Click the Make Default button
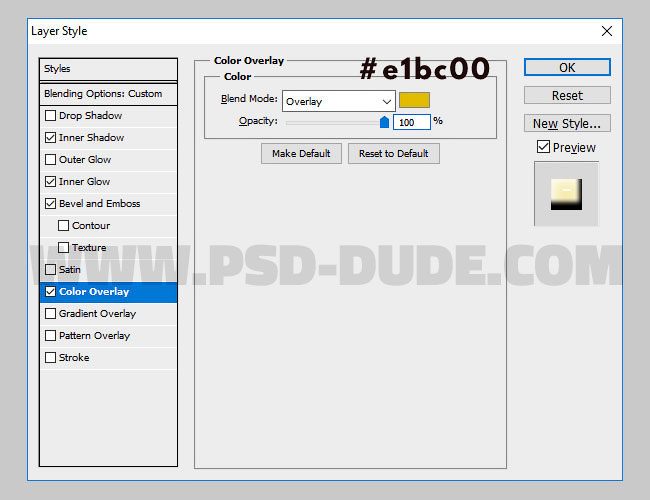The image size is (650, 500). coord(301,153)
